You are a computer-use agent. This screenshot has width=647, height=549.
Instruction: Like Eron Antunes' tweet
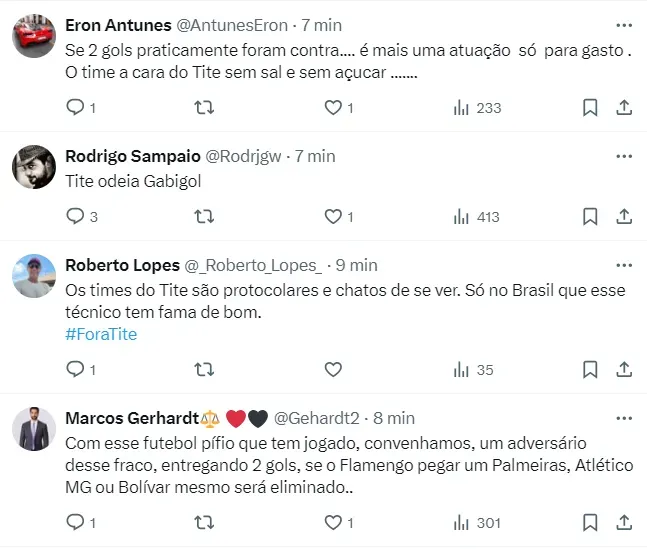[x=334, y=108]
